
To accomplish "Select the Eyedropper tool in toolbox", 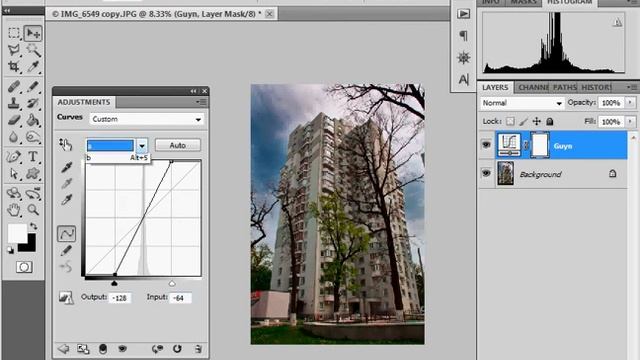I will click(33, 66).
